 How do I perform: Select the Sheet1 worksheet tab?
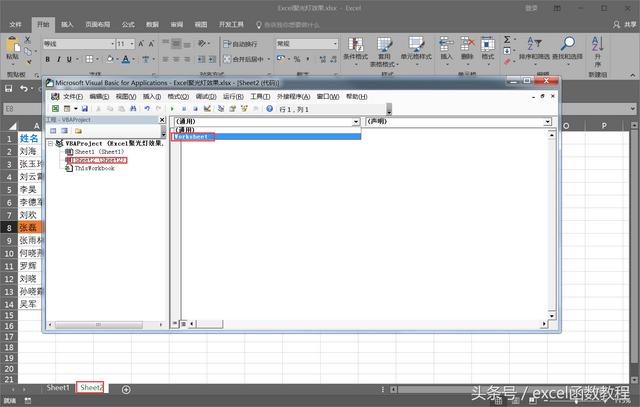click(x=58, y=387)
